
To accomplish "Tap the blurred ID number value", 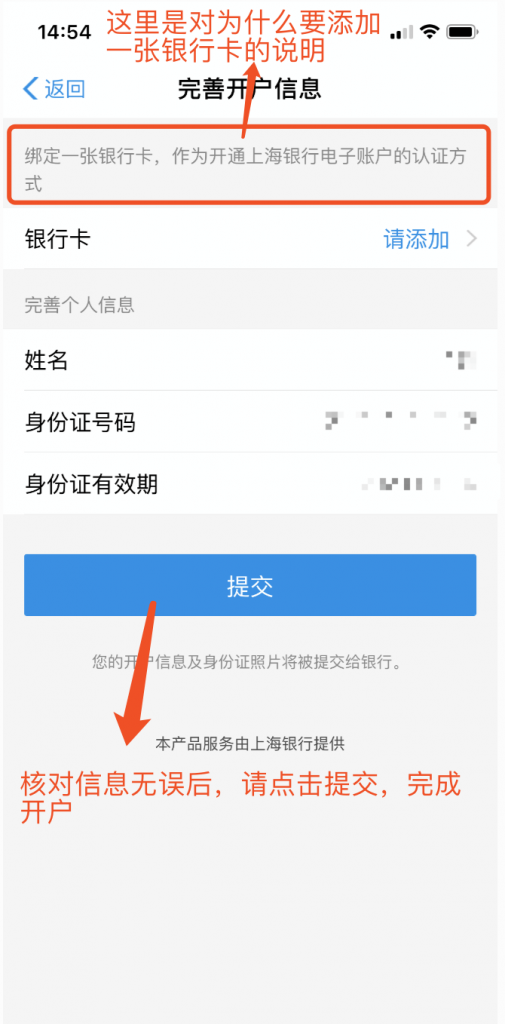I will [x=401, y=421].
